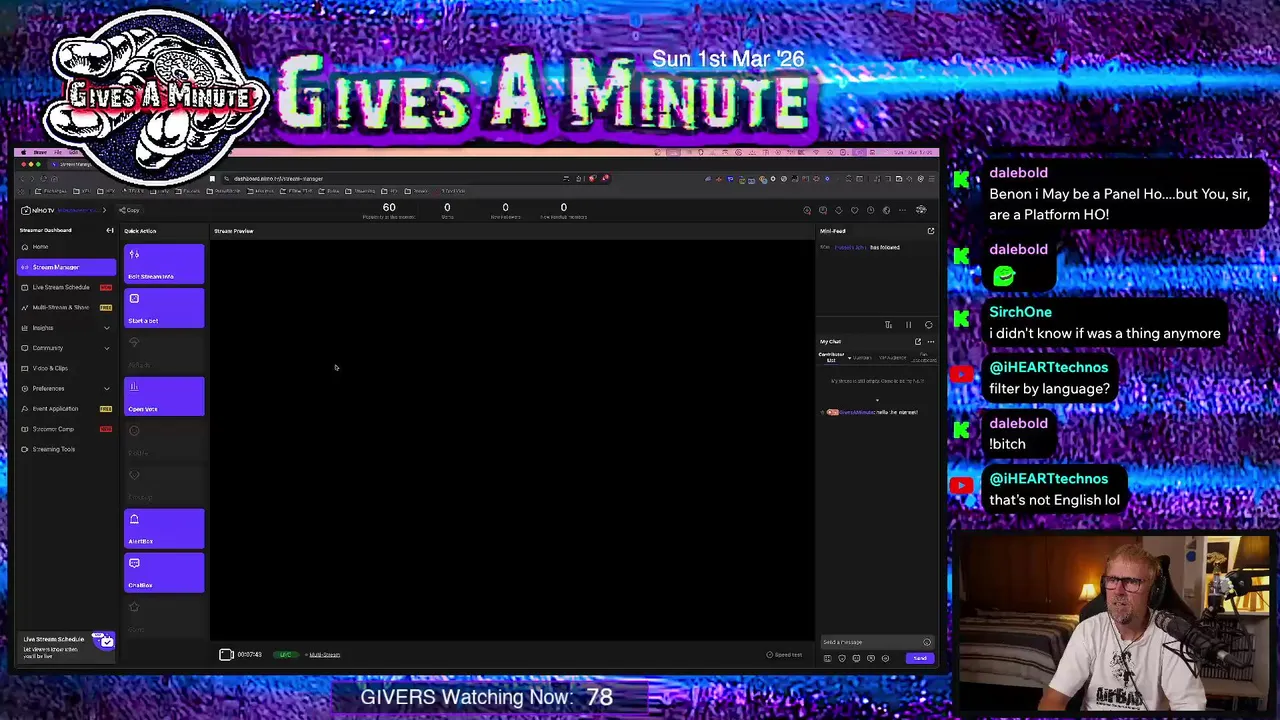Viewport: 1280px width, 720px height.
Task: Open the Brave menu in menu bar
Action: click(x=40, y=152)
